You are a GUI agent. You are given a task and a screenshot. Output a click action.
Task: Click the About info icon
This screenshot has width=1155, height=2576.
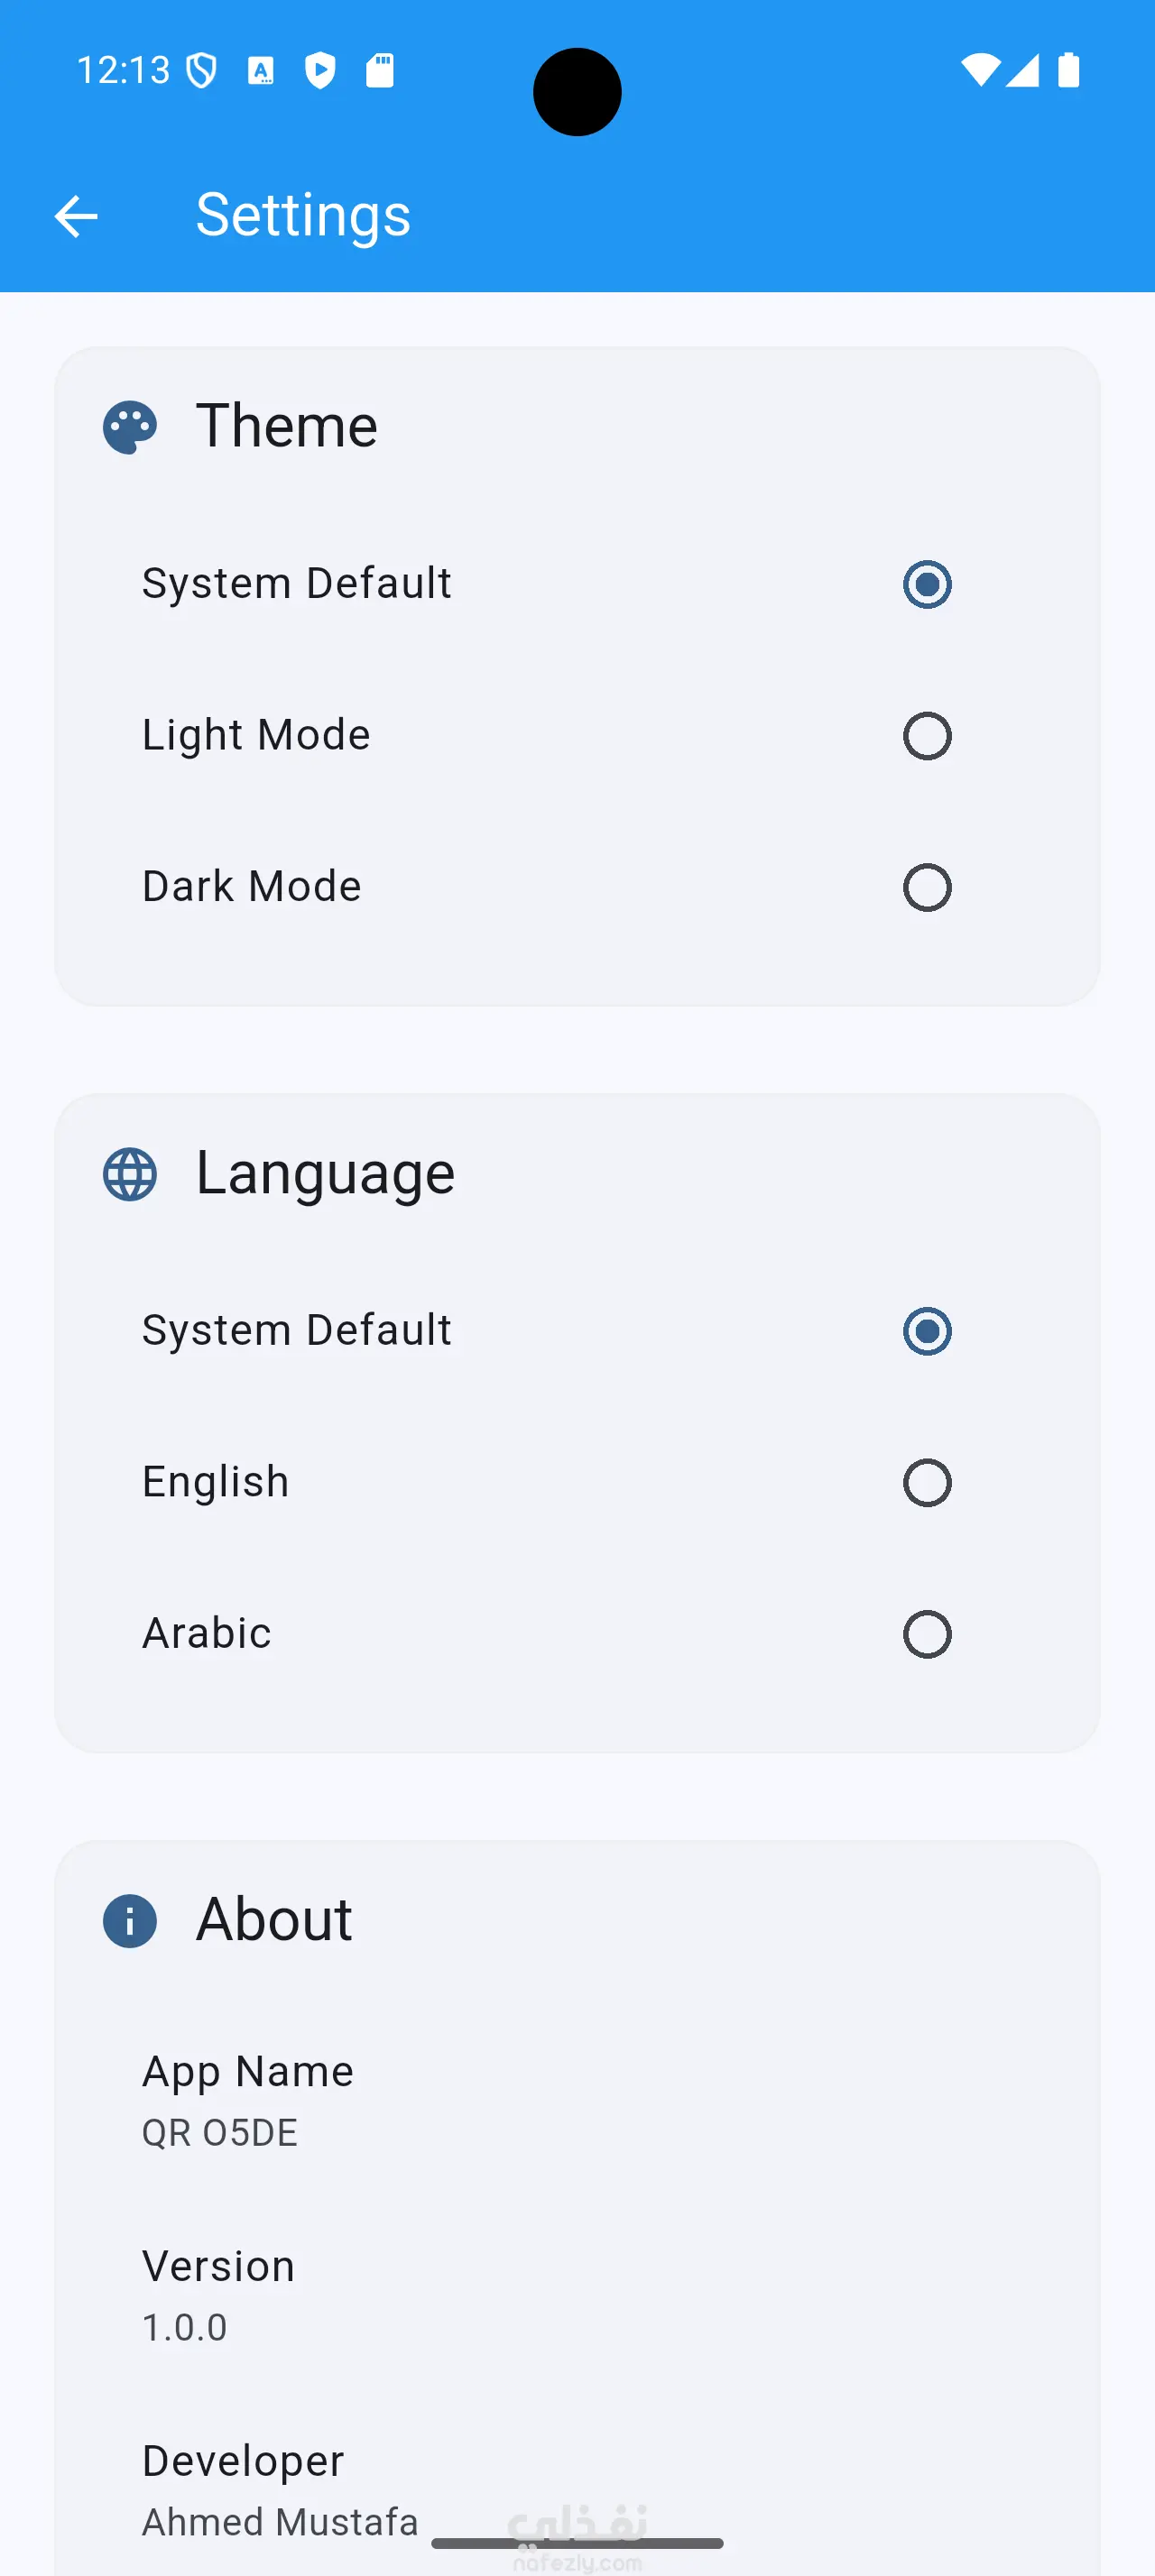(130, 1921)
